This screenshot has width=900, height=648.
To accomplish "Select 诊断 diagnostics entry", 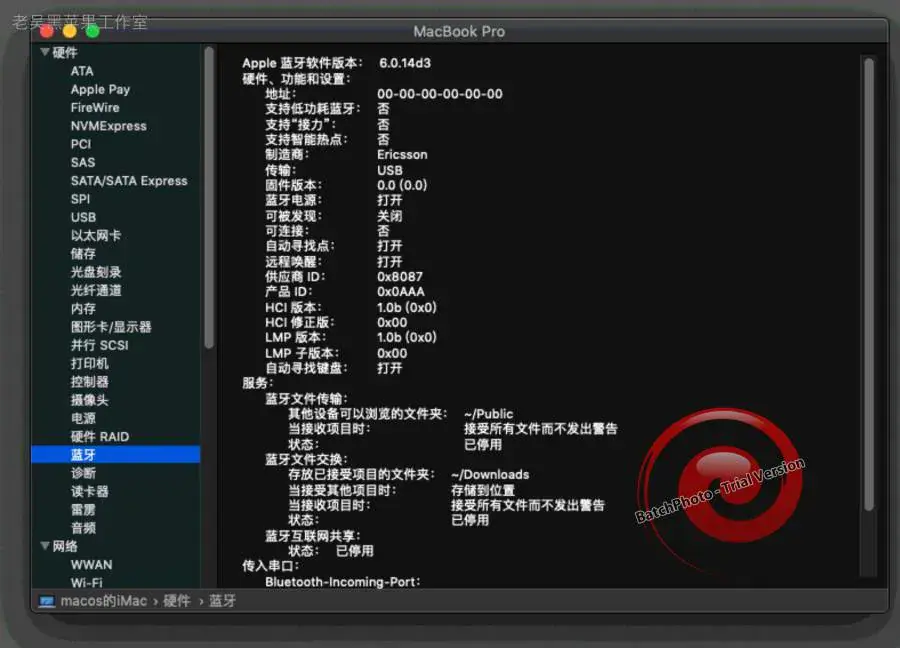I will point(83,474).
